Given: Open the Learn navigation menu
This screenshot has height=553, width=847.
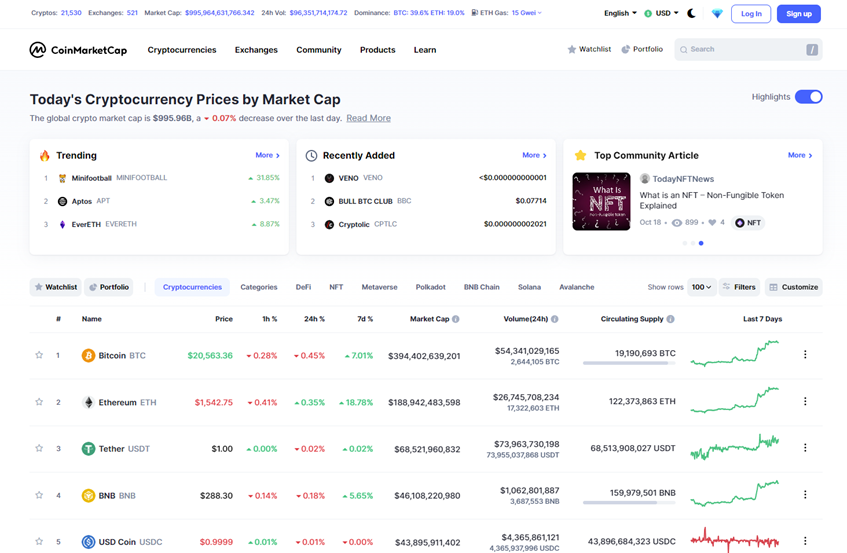Looking at the screenshot, I should coord(425,50).
